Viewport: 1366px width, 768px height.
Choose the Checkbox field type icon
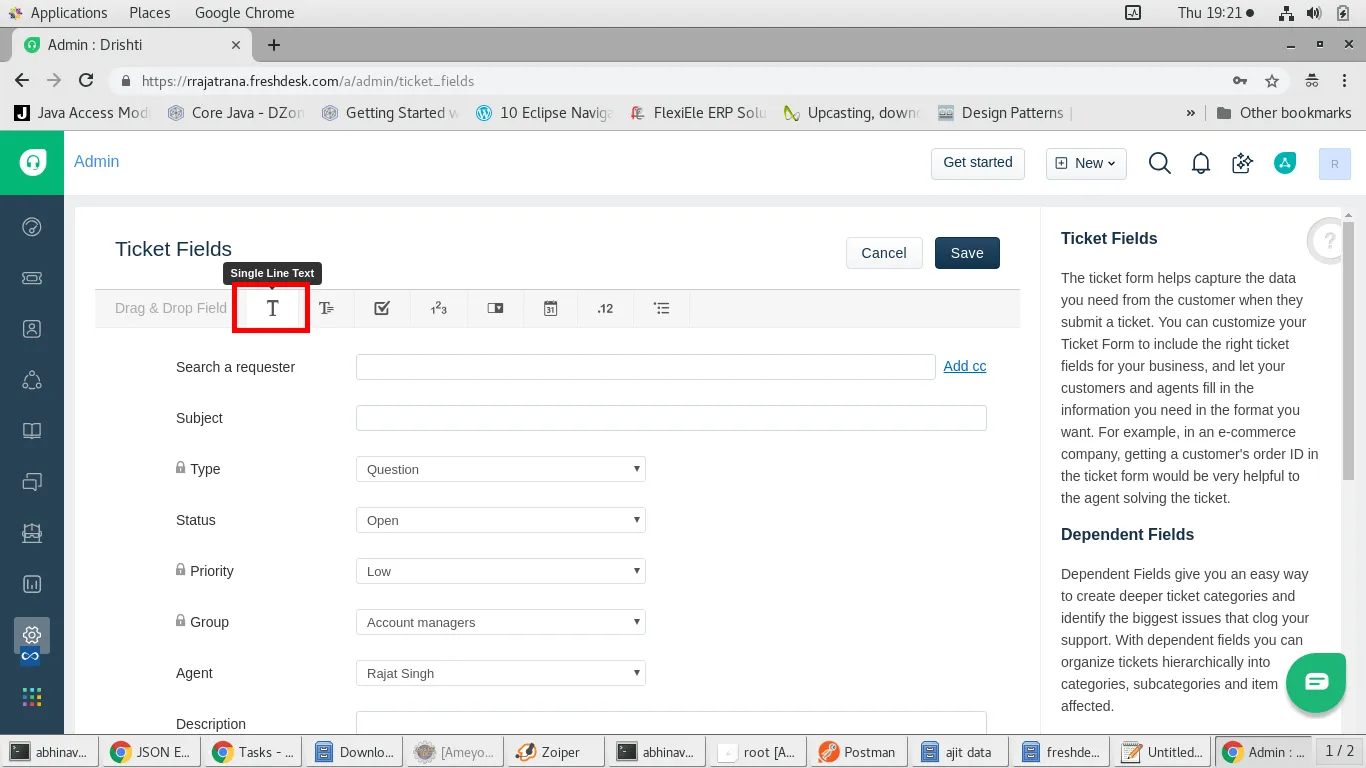click(x=382, y=309)
